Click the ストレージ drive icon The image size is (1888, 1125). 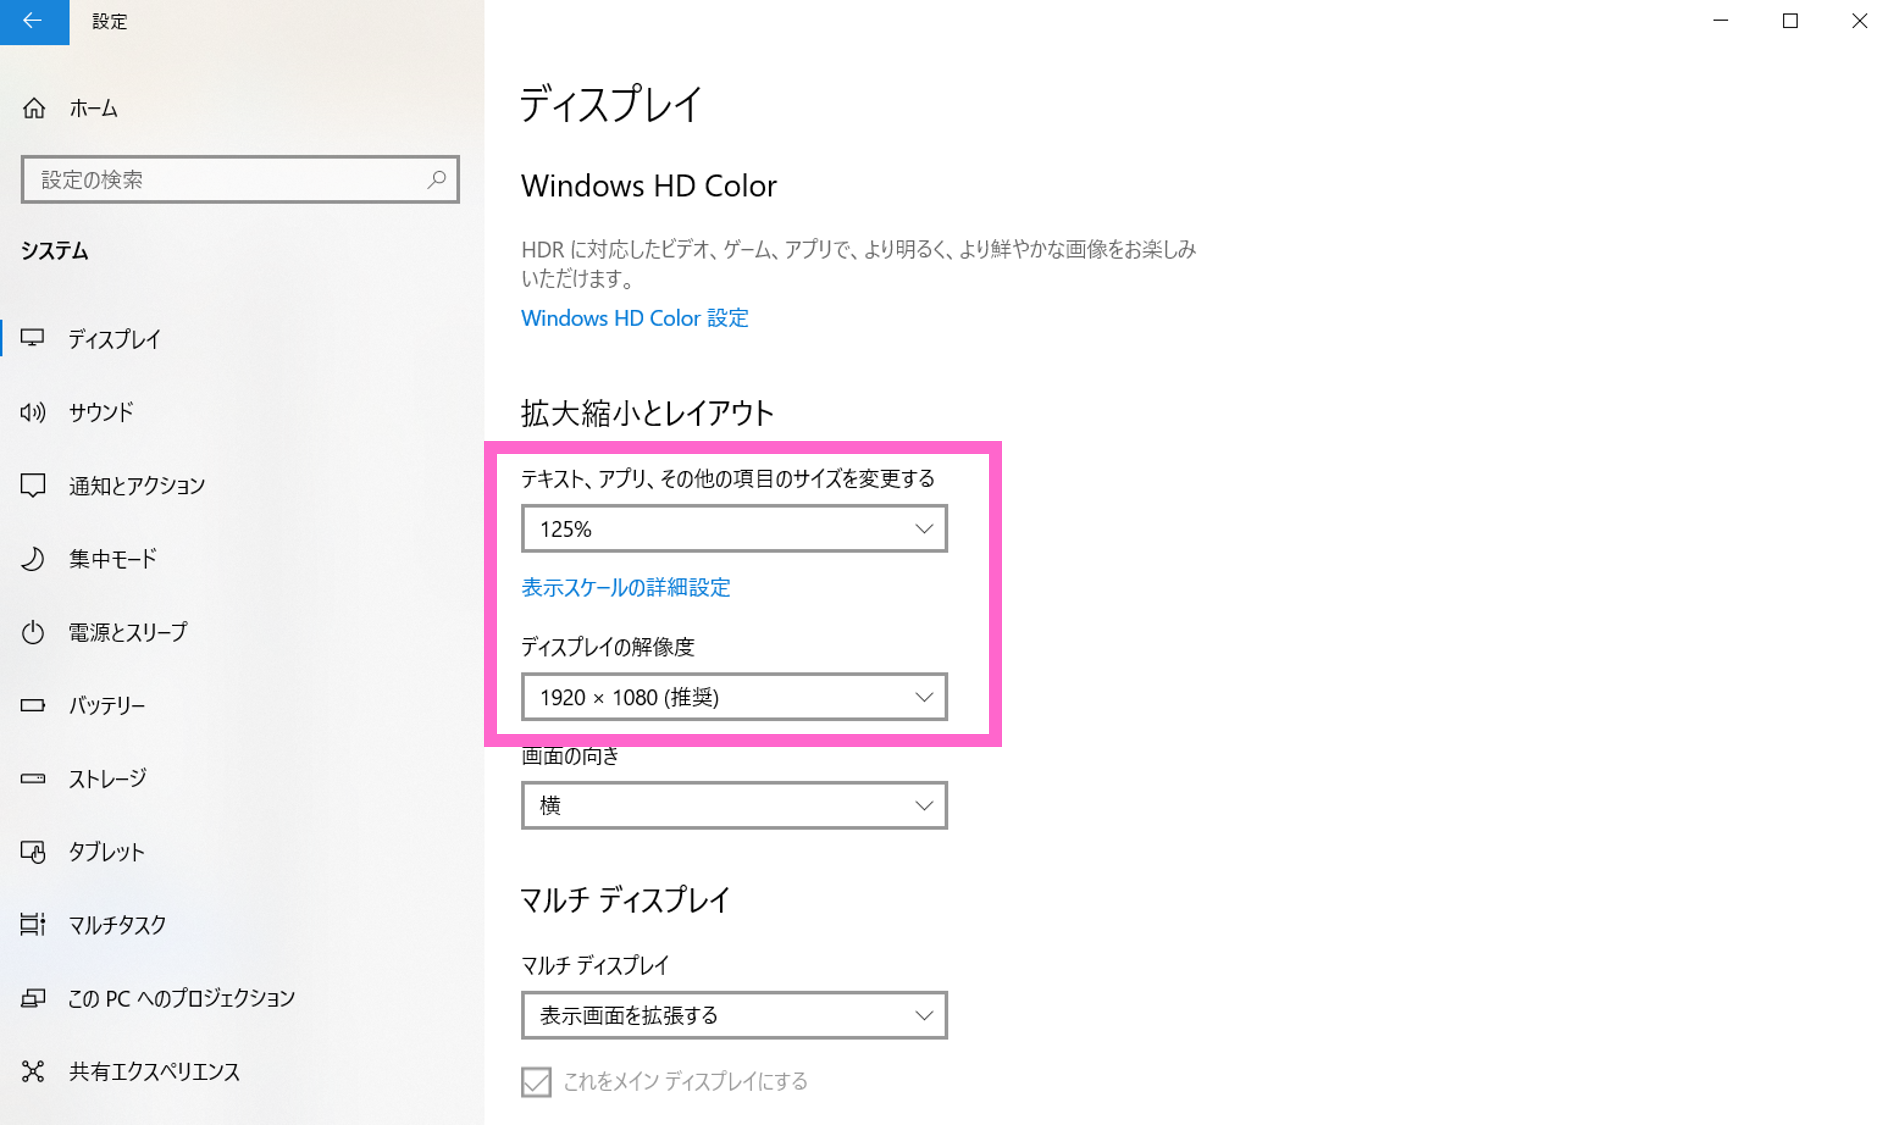pos(33,778)
